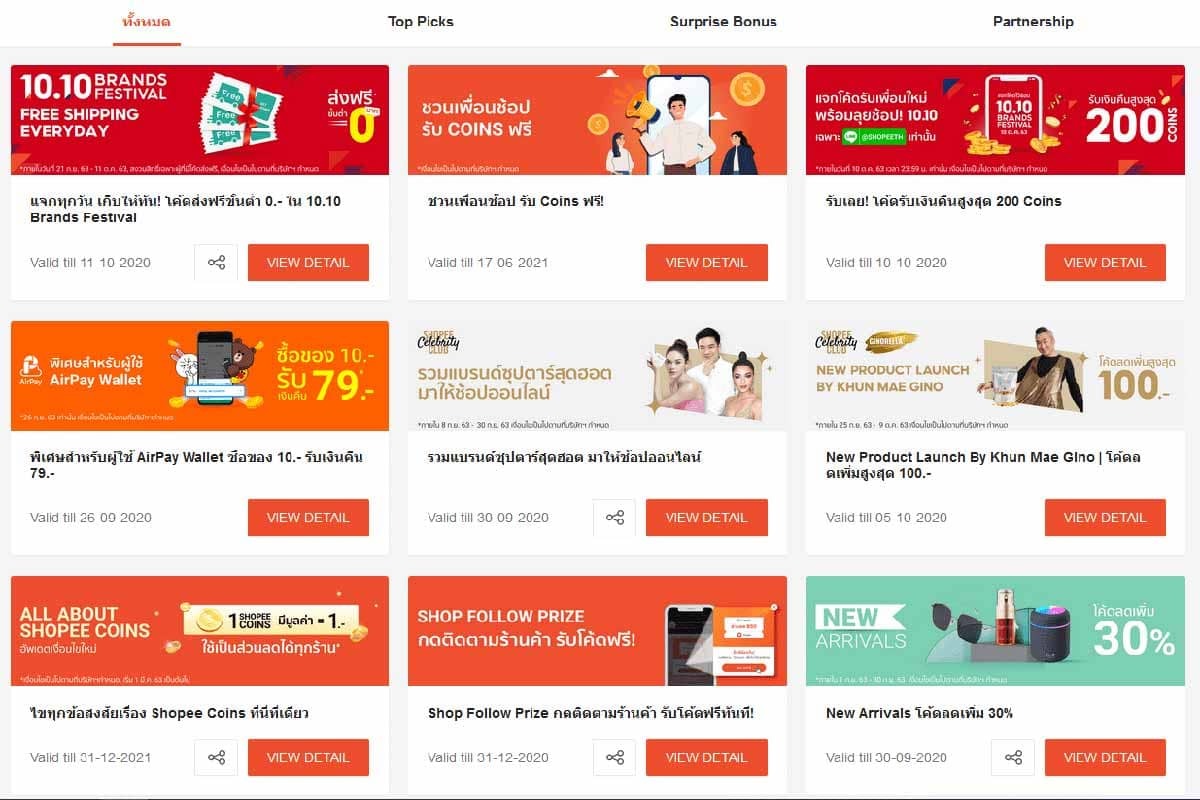Image resolution: width=1200 pixels, height=800 pixels.
Task: Open the Shop Follow Prize banner image
Action: click(597, 631)
